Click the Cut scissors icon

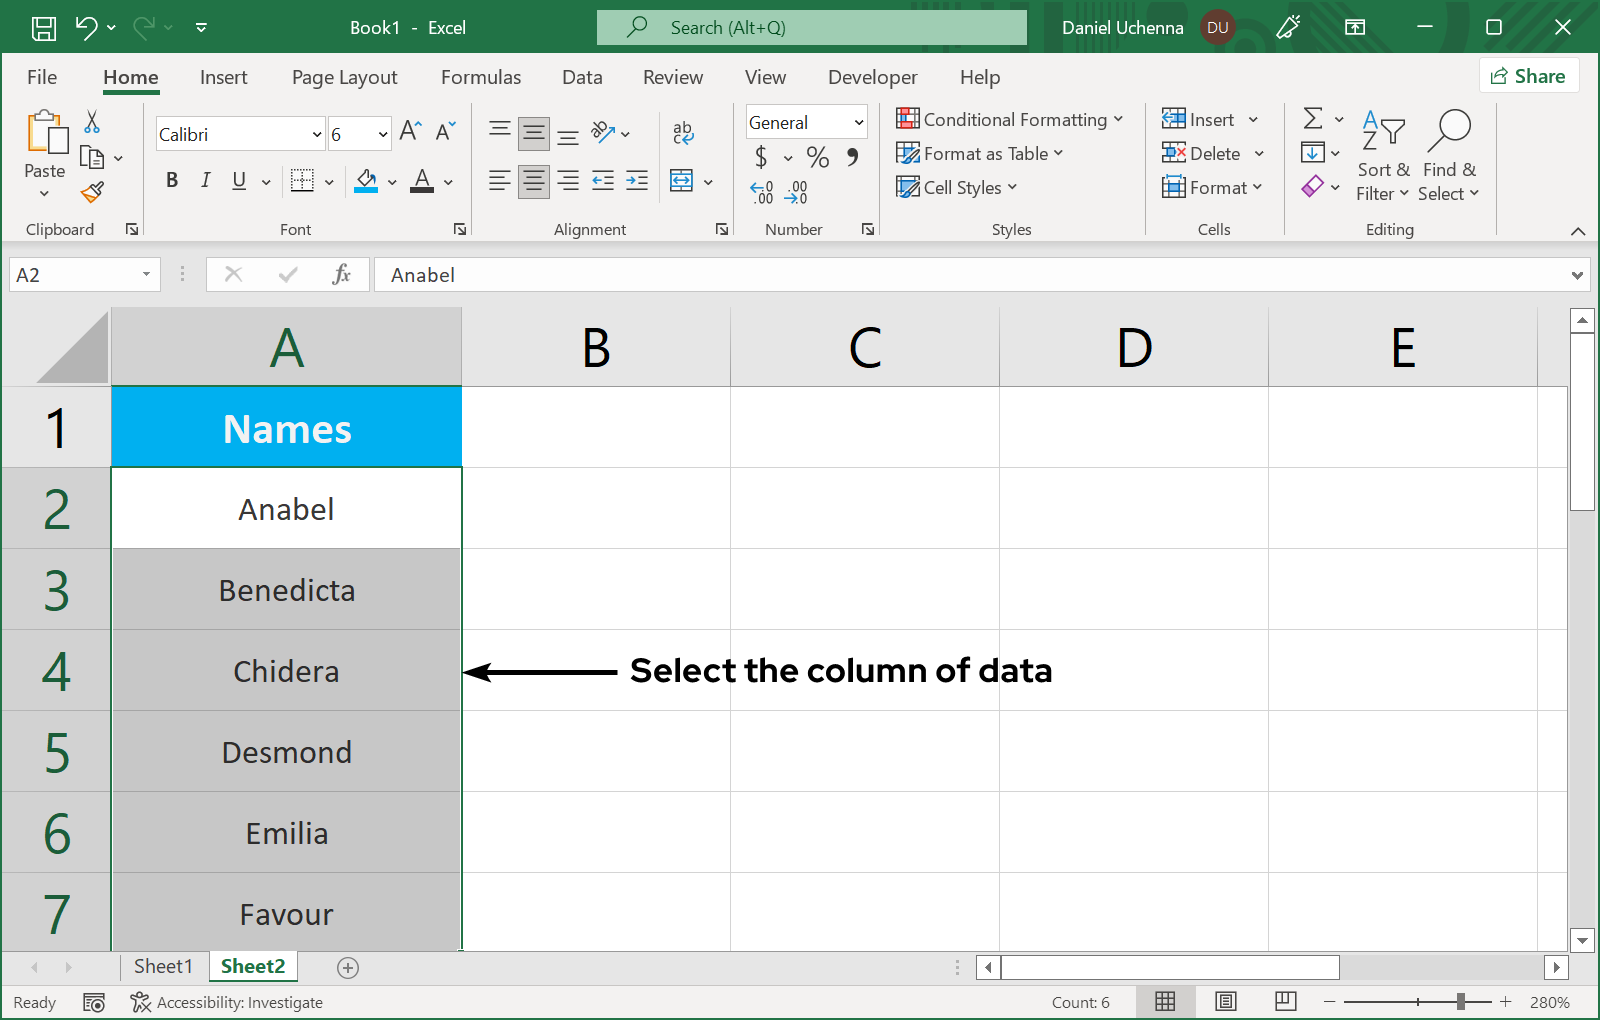click(x=92, y=122)
